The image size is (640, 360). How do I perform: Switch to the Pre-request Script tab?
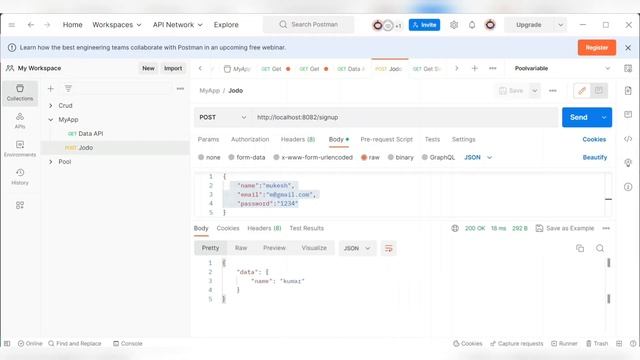click(x=386, y=140)
